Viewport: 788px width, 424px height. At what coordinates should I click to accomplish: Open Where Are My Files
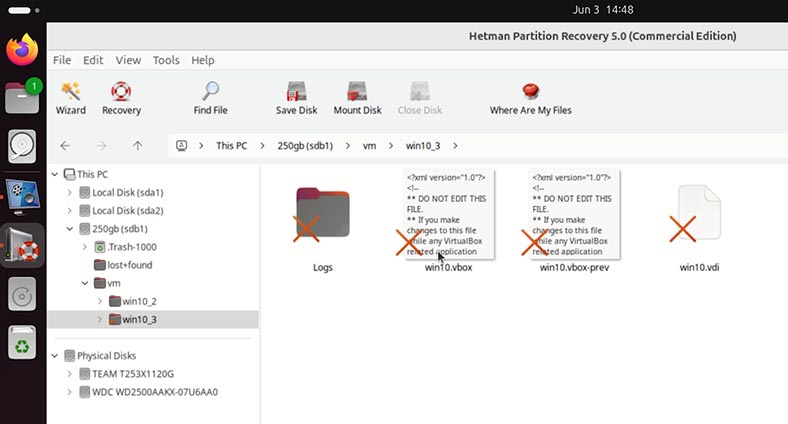click(x=531, y=98)
